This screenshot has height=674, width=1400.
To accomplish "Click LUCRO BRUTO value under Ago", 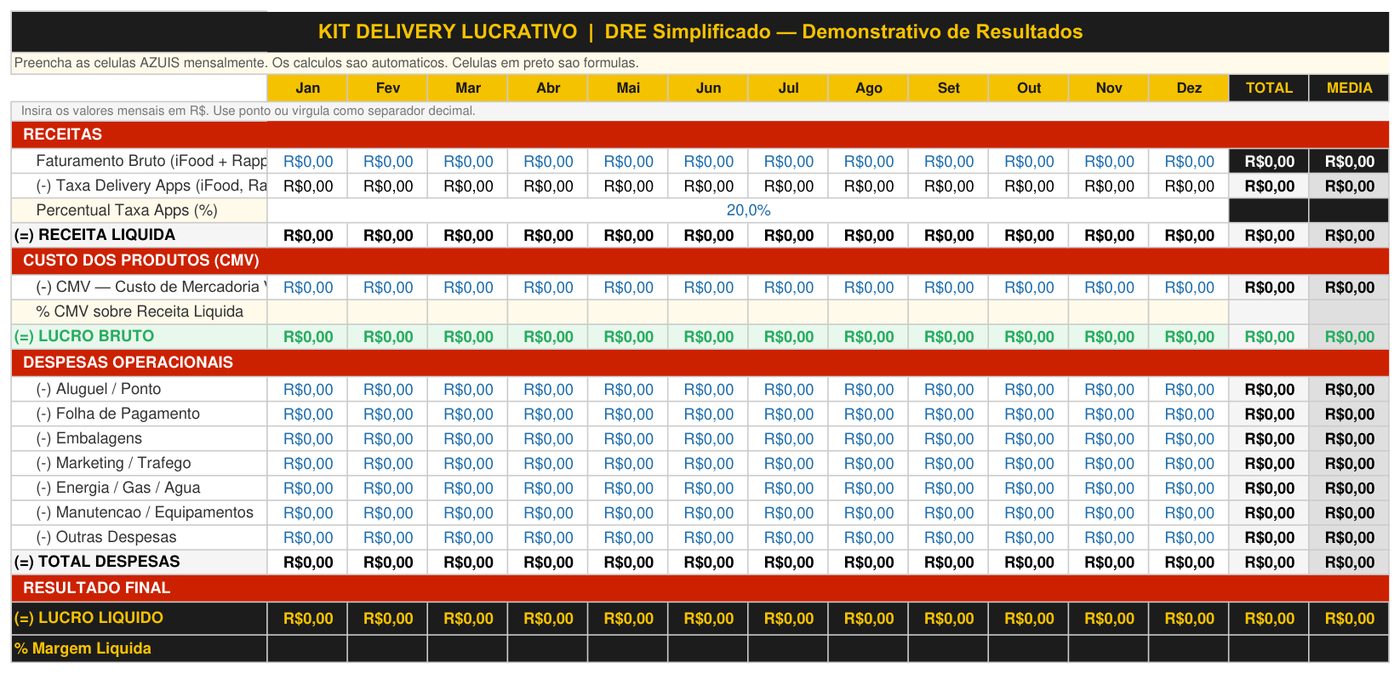I will coord(869,337).
